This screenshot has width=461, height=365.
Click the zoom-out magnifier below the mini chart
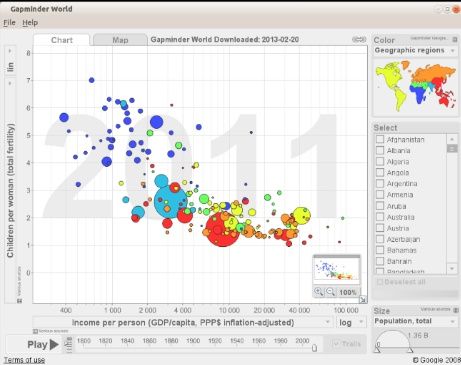pos(330,292)
